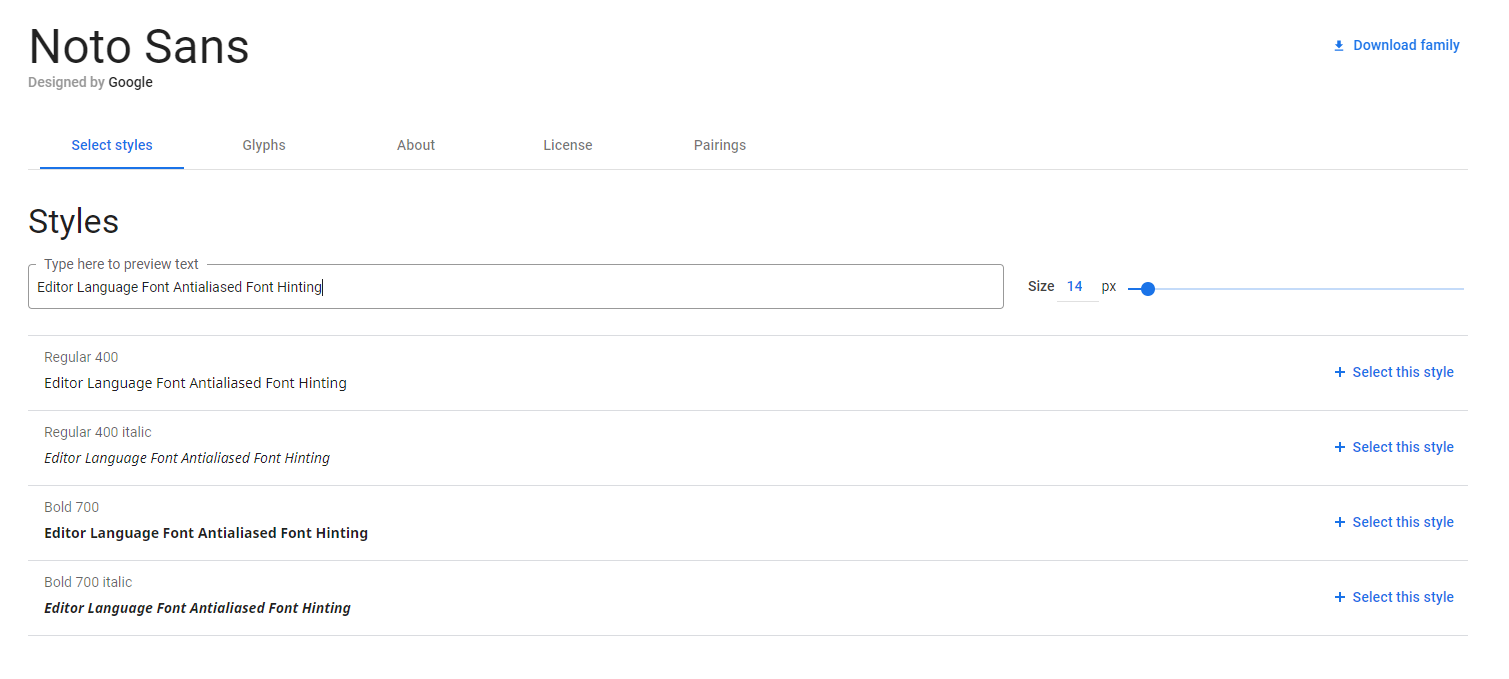1509x679 pixels.
Task: Click the font size slider handle
Action: 1148,289
